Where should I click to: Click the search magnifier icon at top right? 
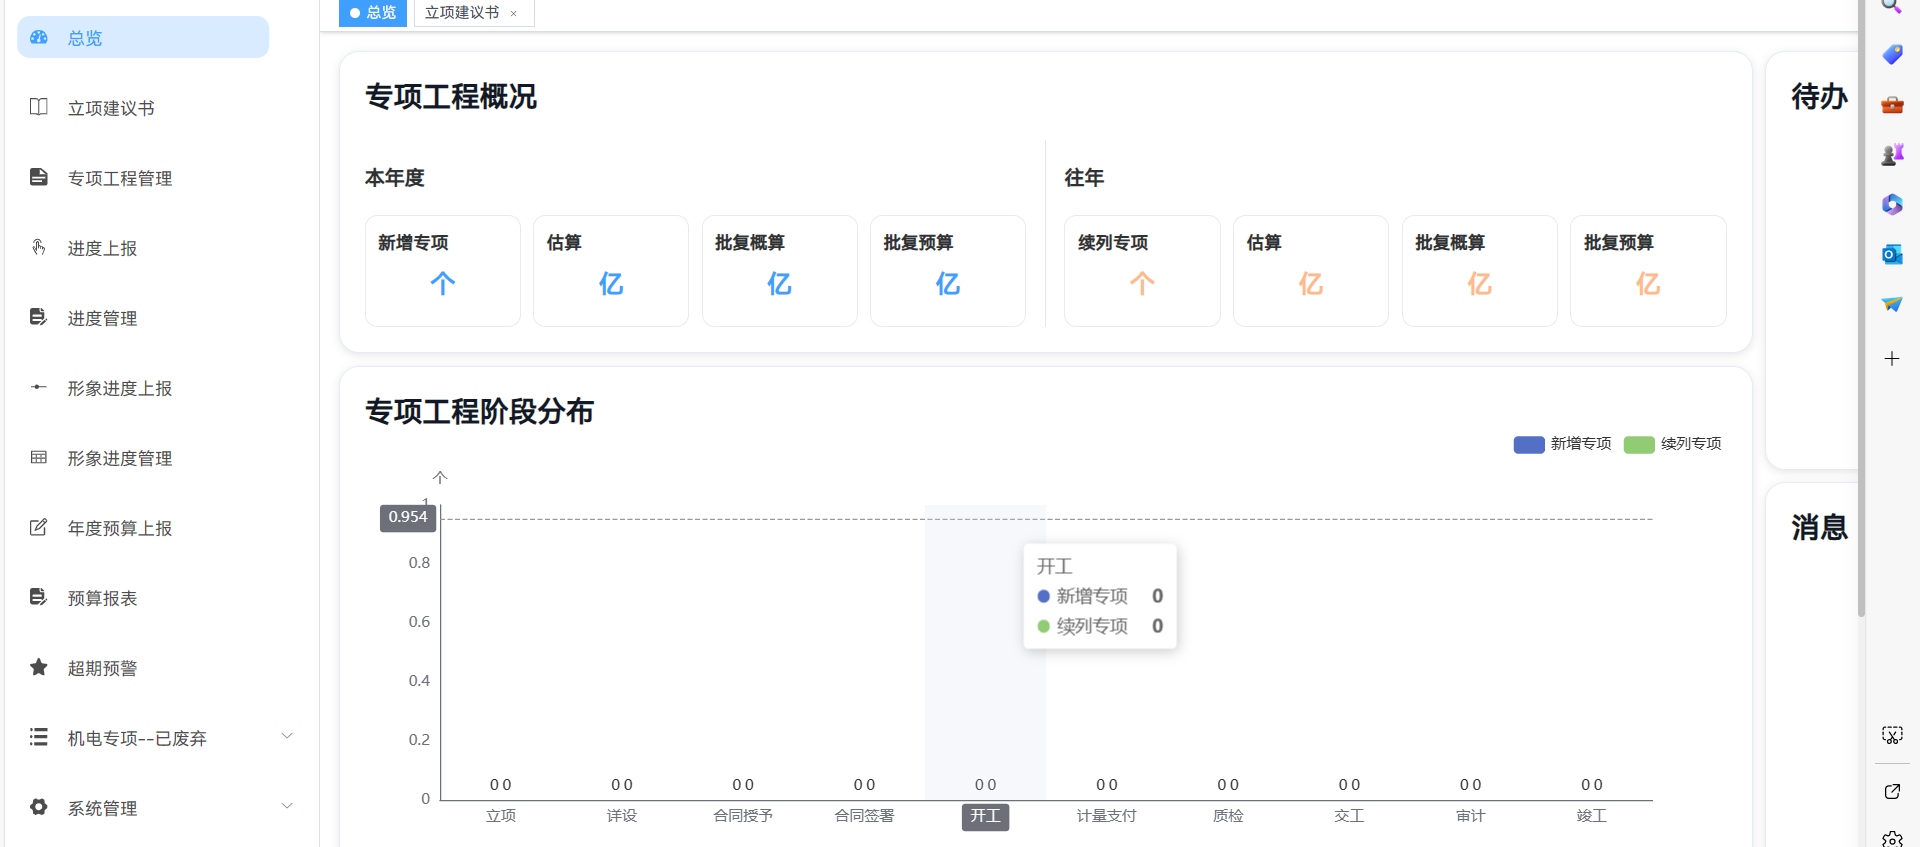point(1892,6)
